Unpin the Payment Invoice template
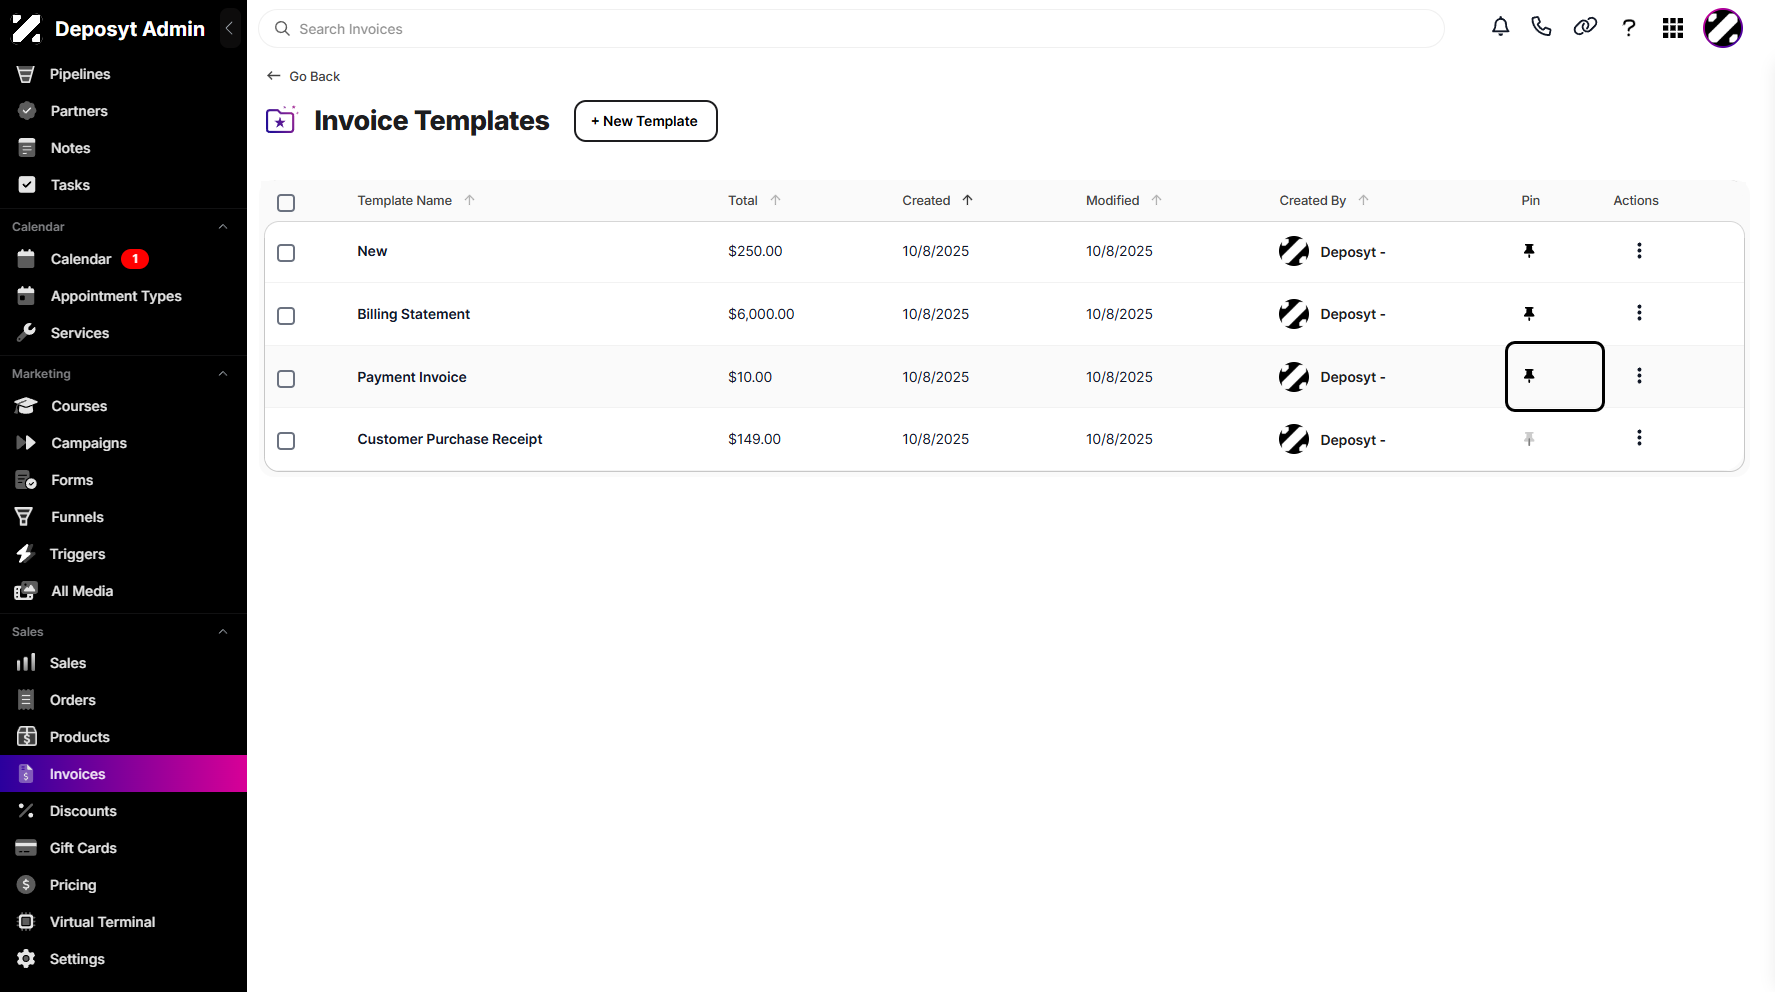Screen dimensions: 1775x992 pyautogui.click(x=1529, y=376)
